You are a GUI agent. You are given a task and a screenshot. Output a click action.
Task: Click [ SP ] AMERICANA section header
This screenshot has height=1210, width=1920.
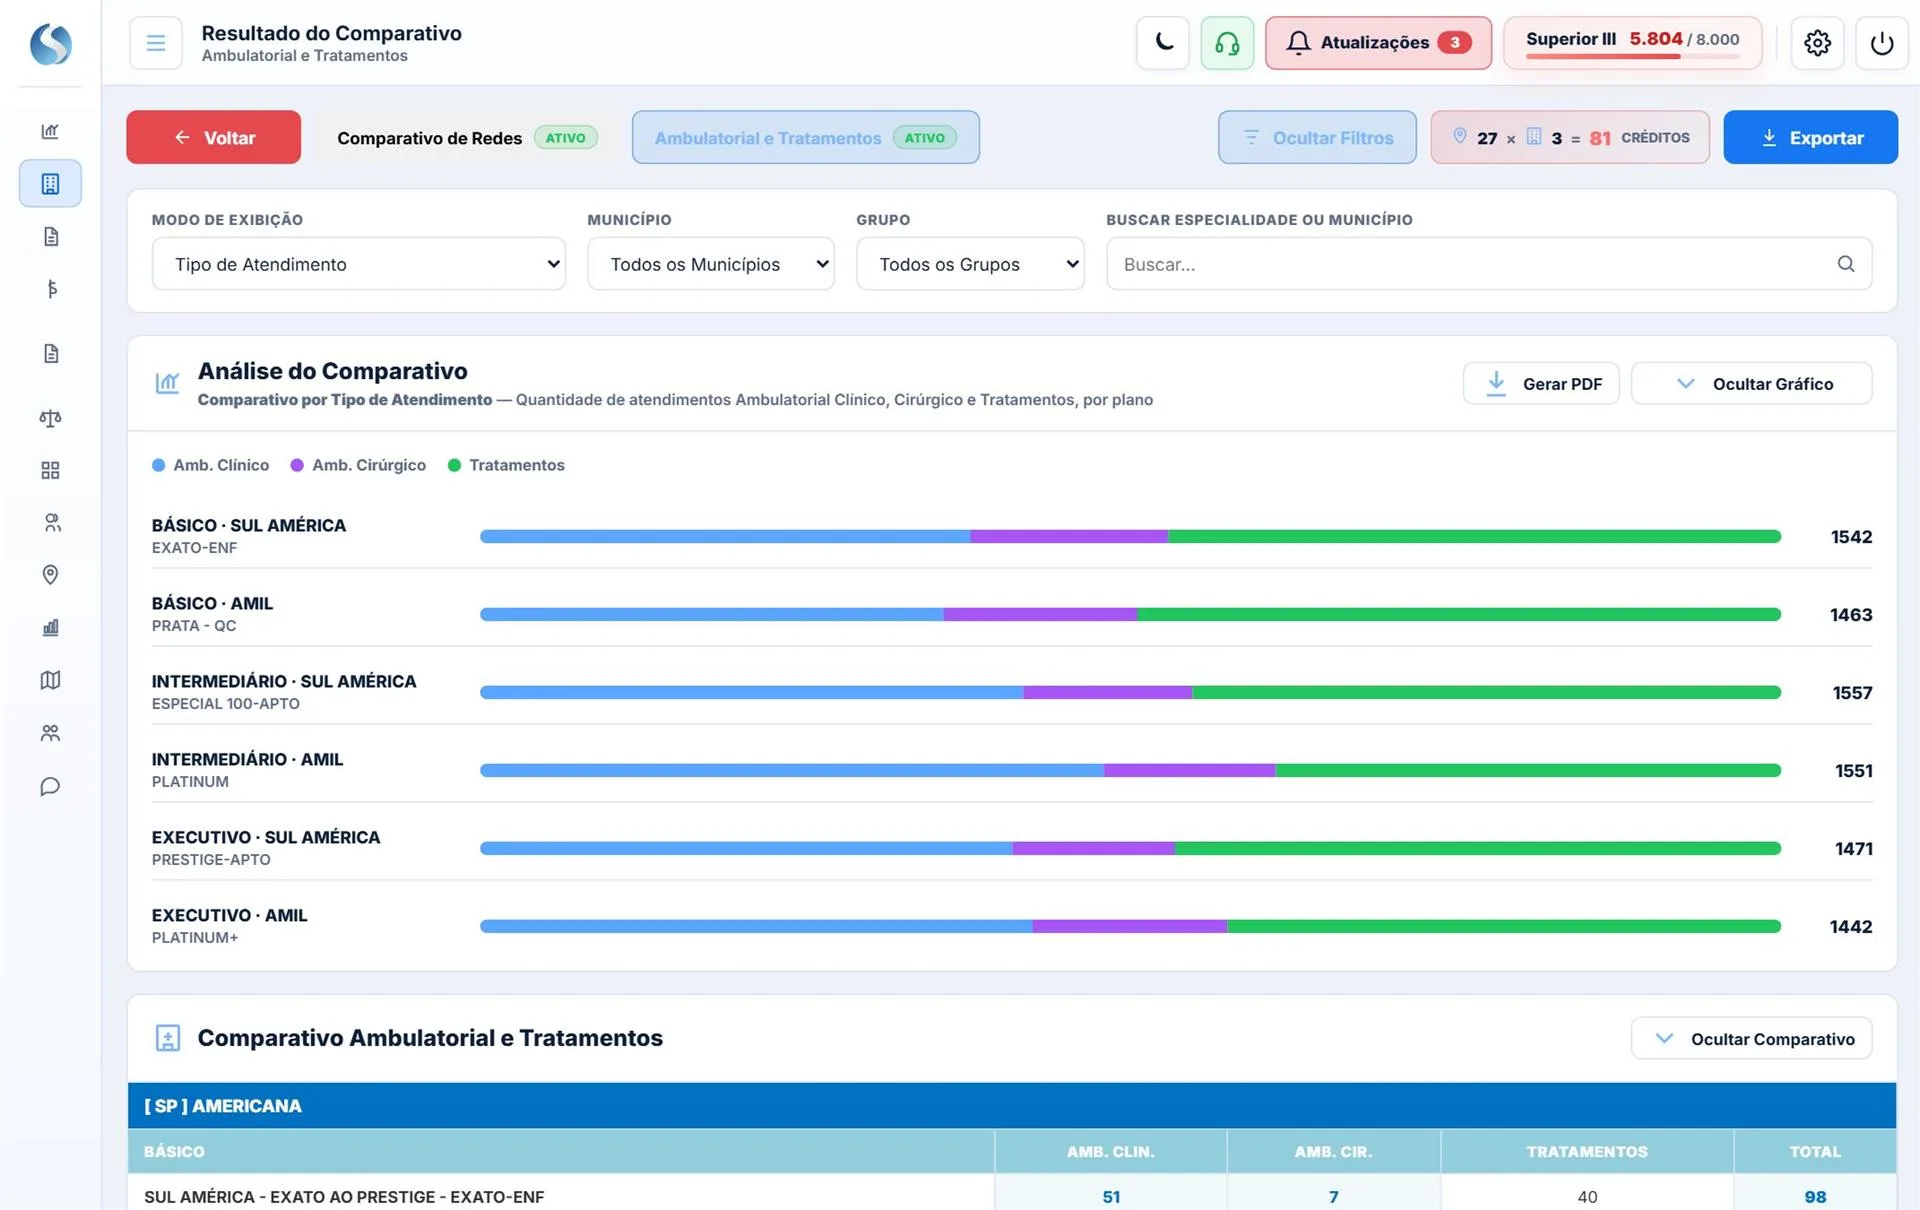(x=1011, y=1106)
